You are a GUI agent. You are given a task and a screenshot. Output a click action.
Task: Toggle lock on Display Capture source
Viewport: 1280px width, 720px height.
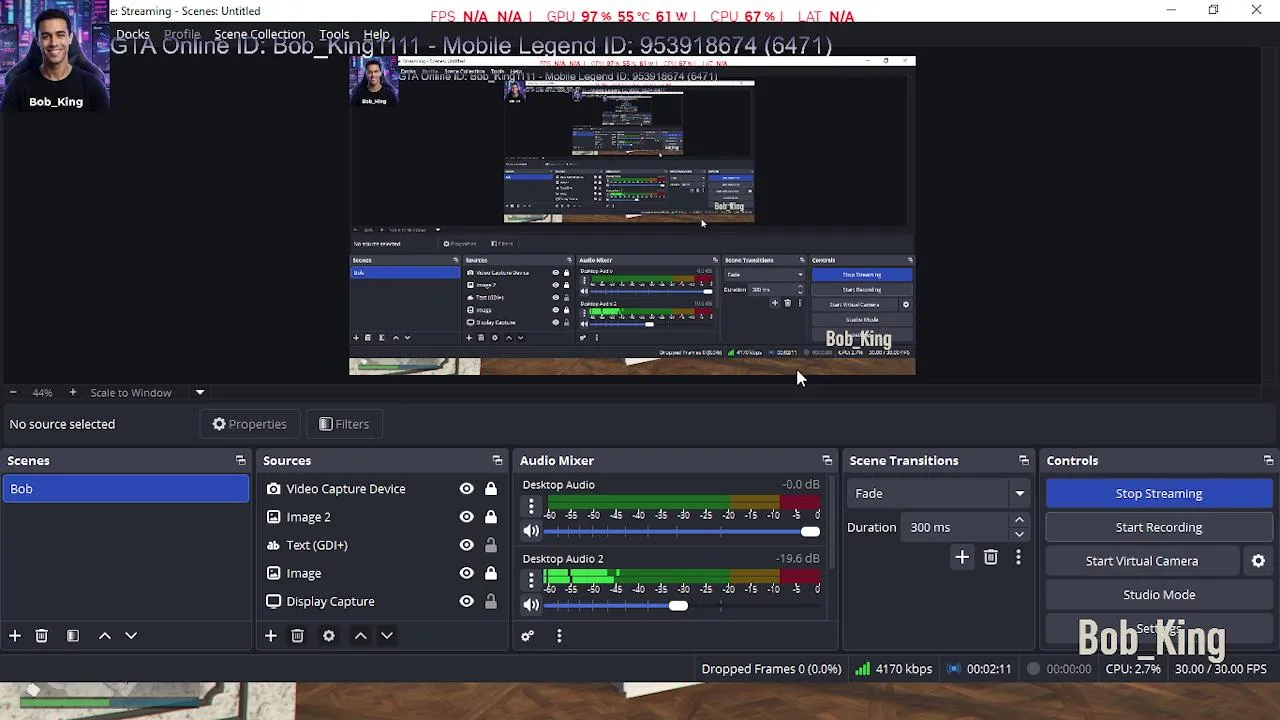(491, 601)
